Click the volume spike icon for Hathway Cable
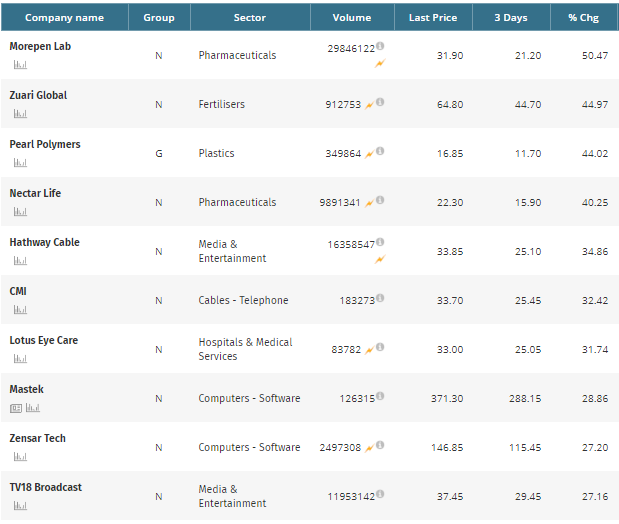Screen dimensions: 619x524 click(x=380, y=260)
